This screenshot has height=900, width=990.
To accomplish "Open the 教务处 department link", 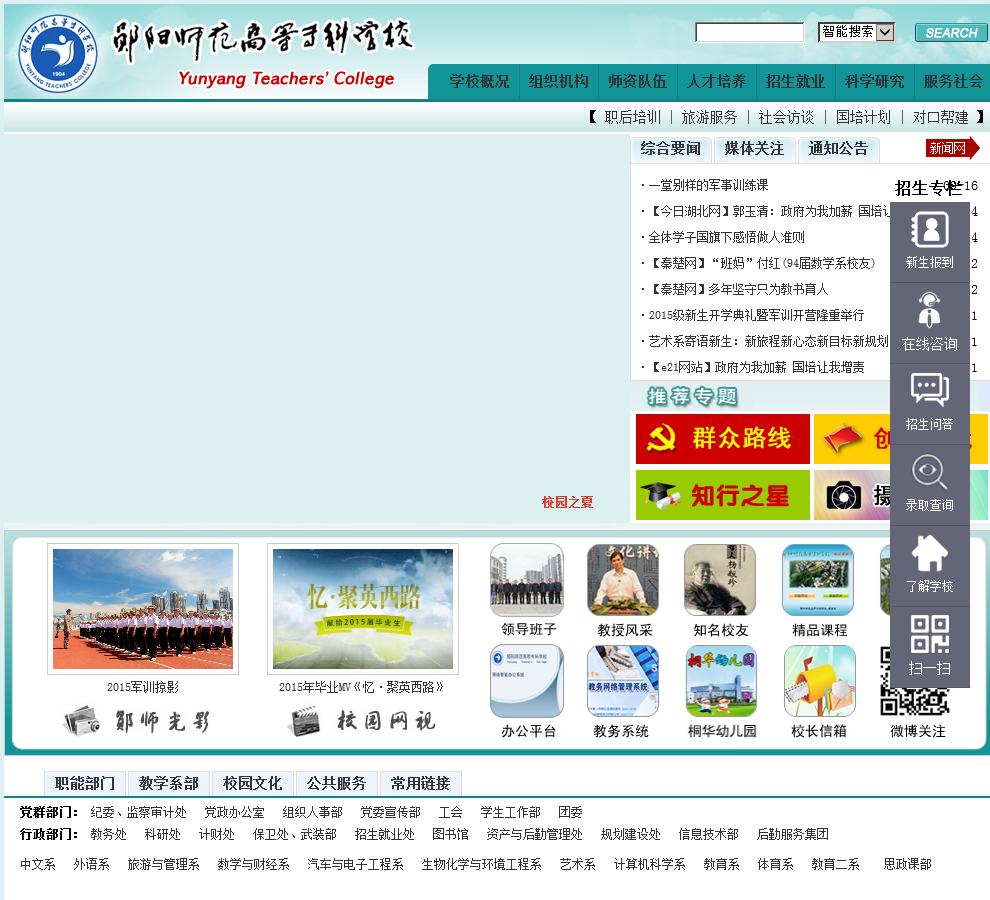I will pos(109,834).
